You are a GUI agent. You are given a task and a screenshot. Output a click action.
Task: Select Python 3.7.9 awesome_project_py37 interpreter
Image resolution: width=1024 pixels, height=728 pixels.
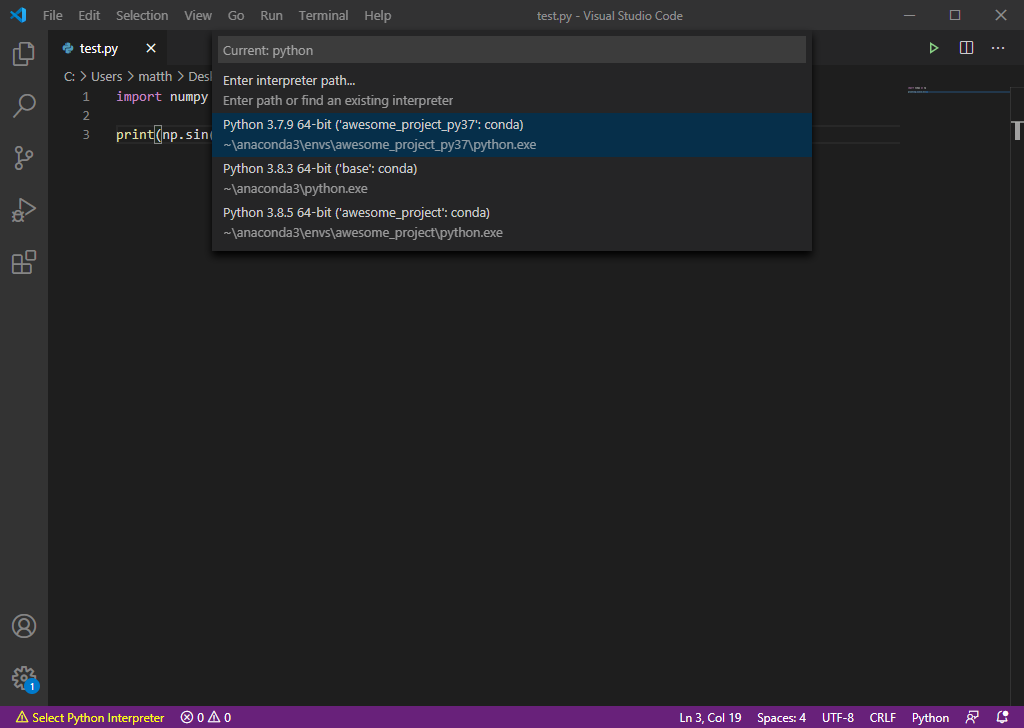[x=511, y=135]
